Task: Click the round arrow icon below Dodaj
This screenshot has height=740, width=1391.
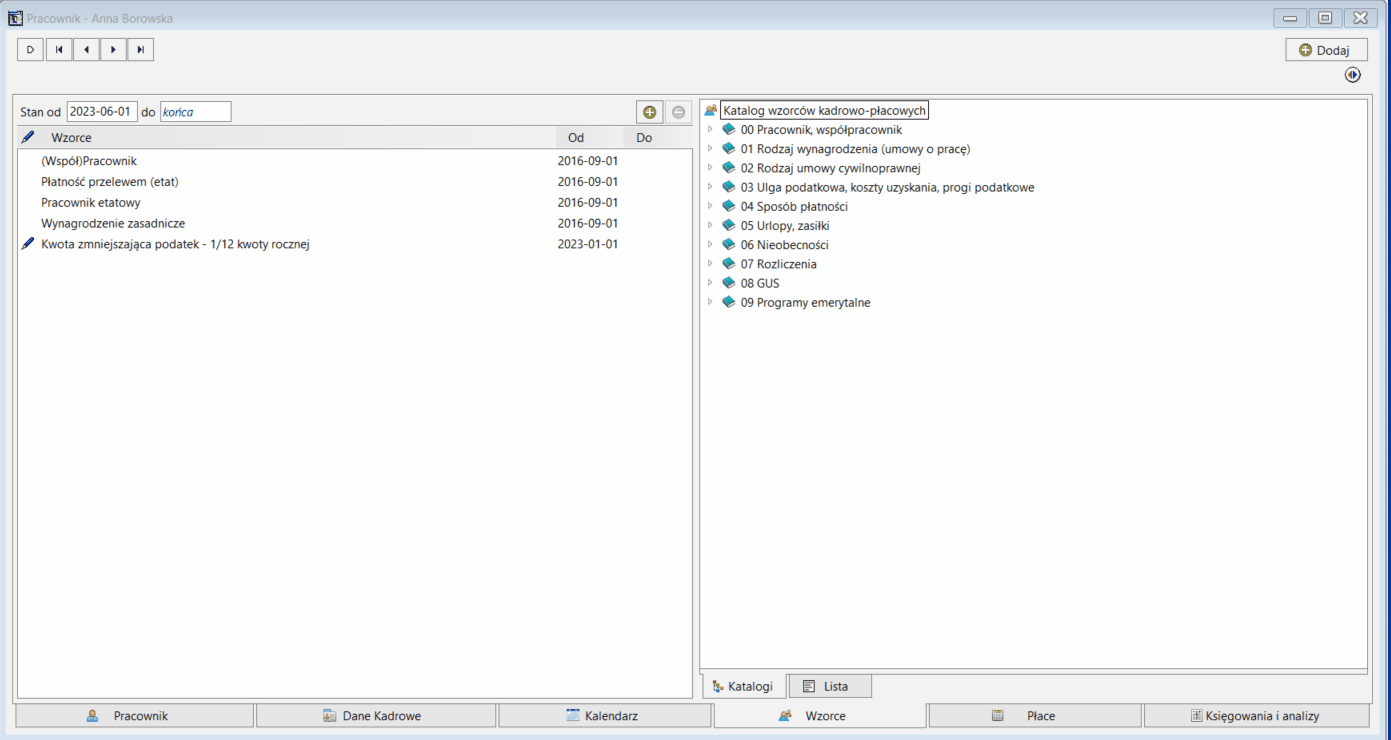Action: [x=1353, y=75]
